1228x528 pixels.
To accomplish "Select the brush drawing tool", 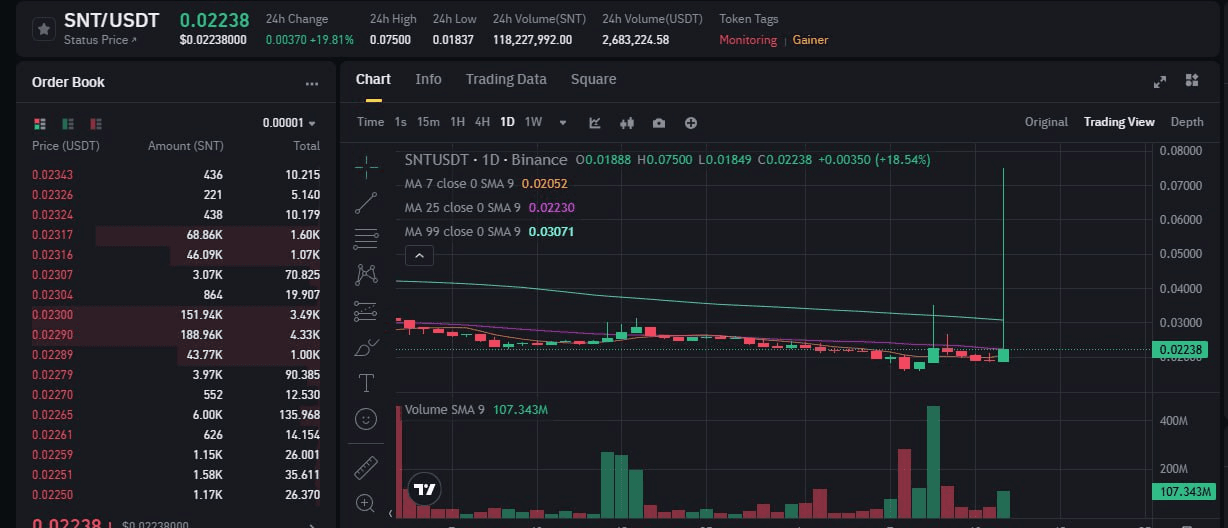I will coord(367,348).
